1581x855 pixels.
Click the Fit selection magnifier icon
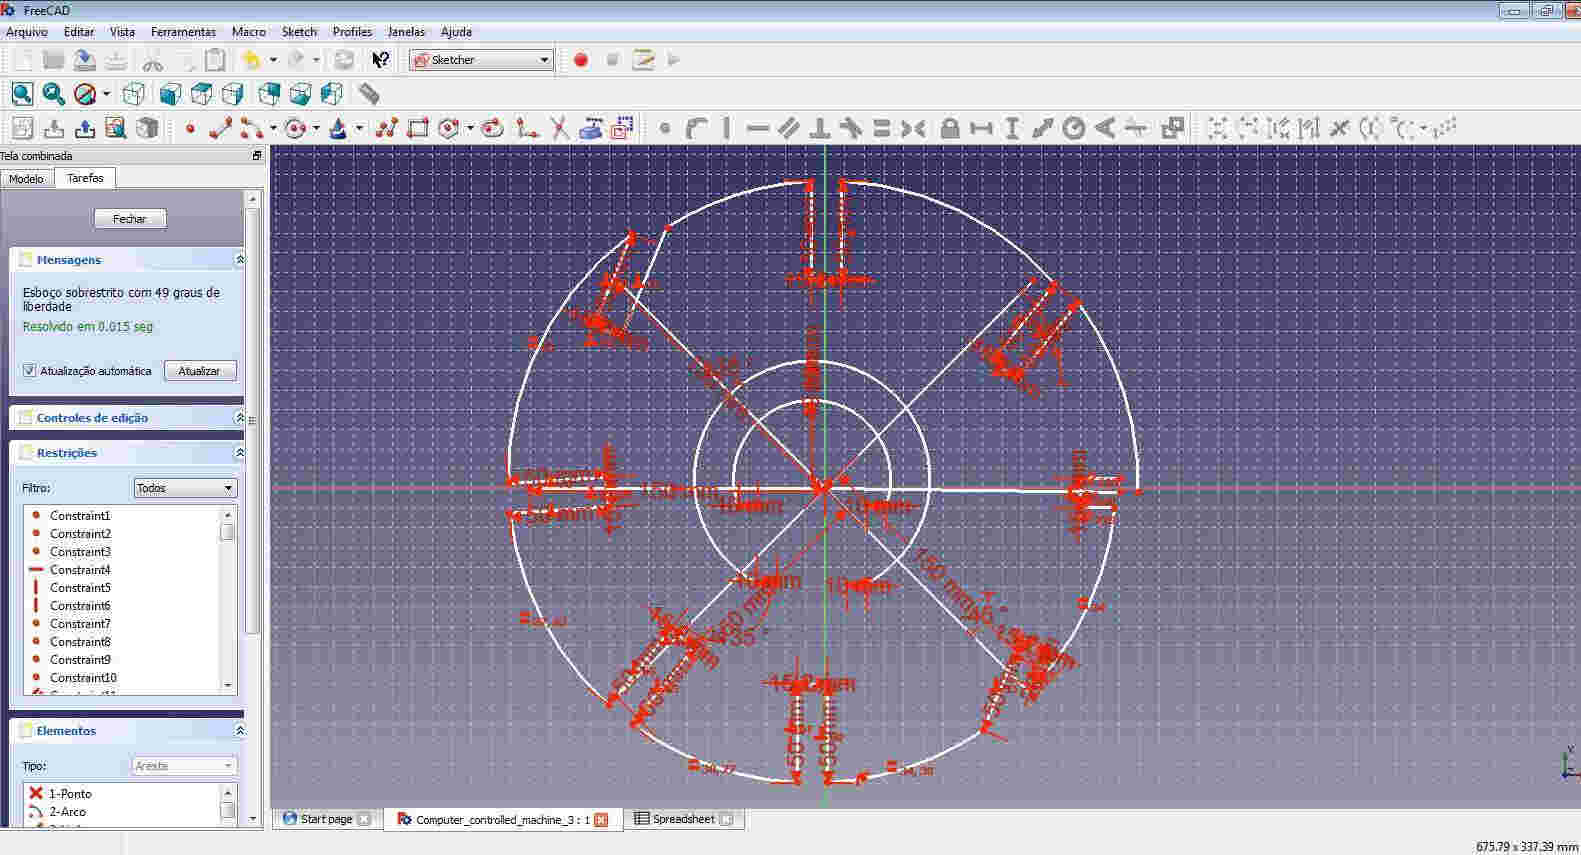54,94
